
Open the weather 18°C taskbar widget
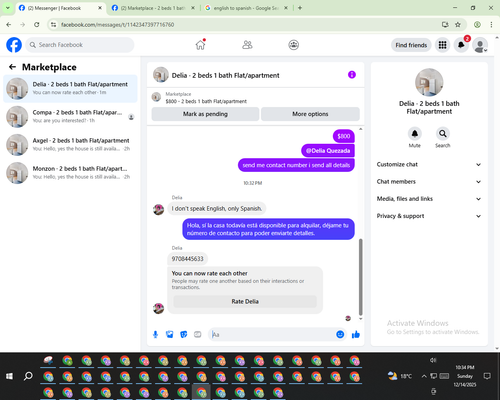[x=400, y=376]
